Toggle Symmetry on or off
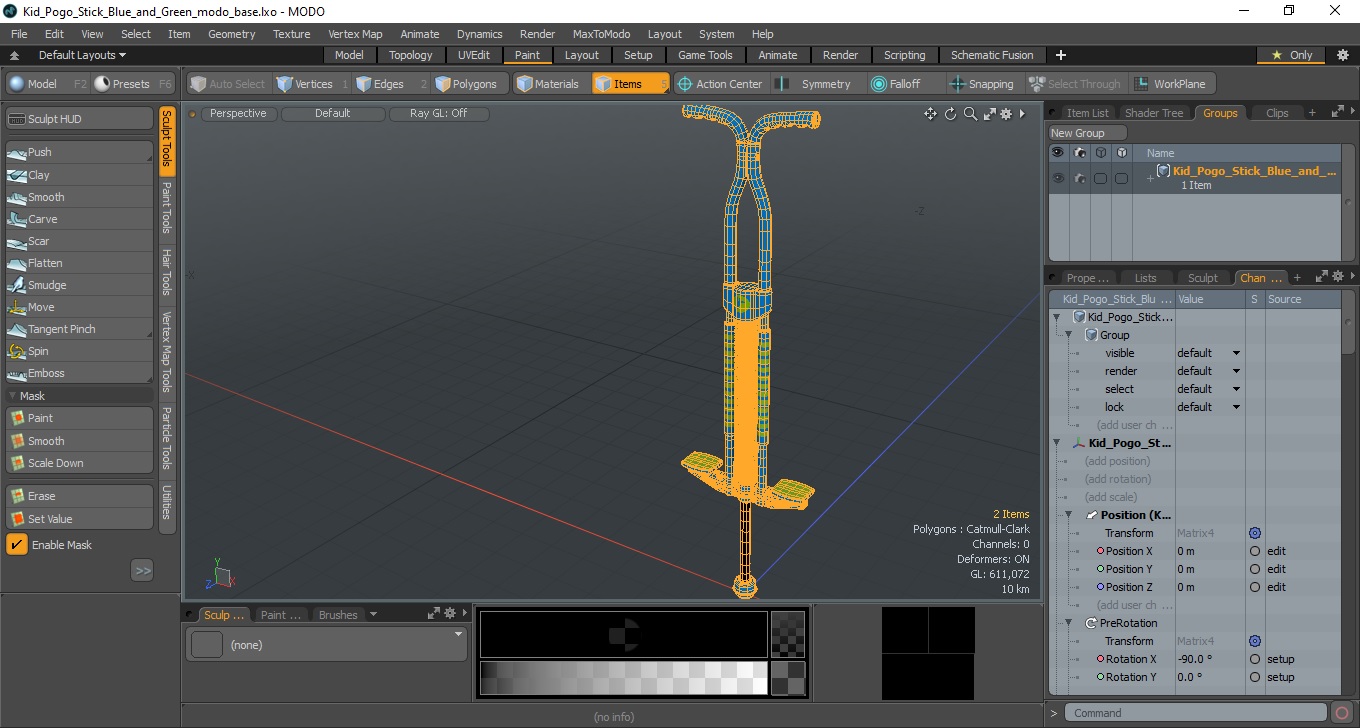 [x=818, y=84]
